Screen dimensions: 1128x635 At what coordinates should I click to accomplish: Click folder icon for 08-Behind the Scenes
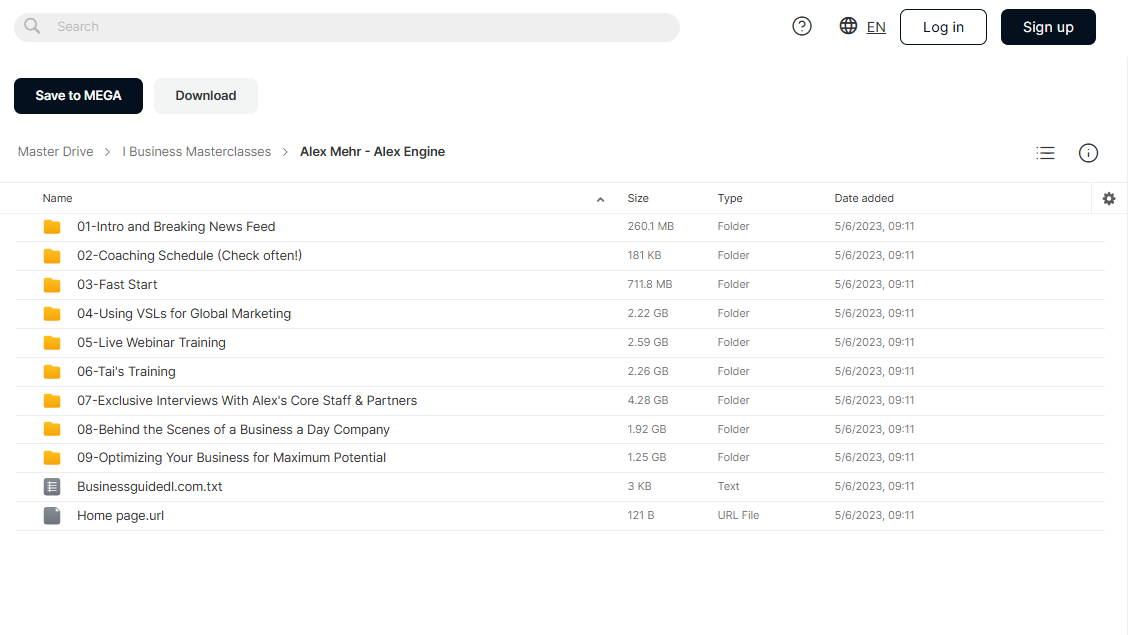click(52, 429)
